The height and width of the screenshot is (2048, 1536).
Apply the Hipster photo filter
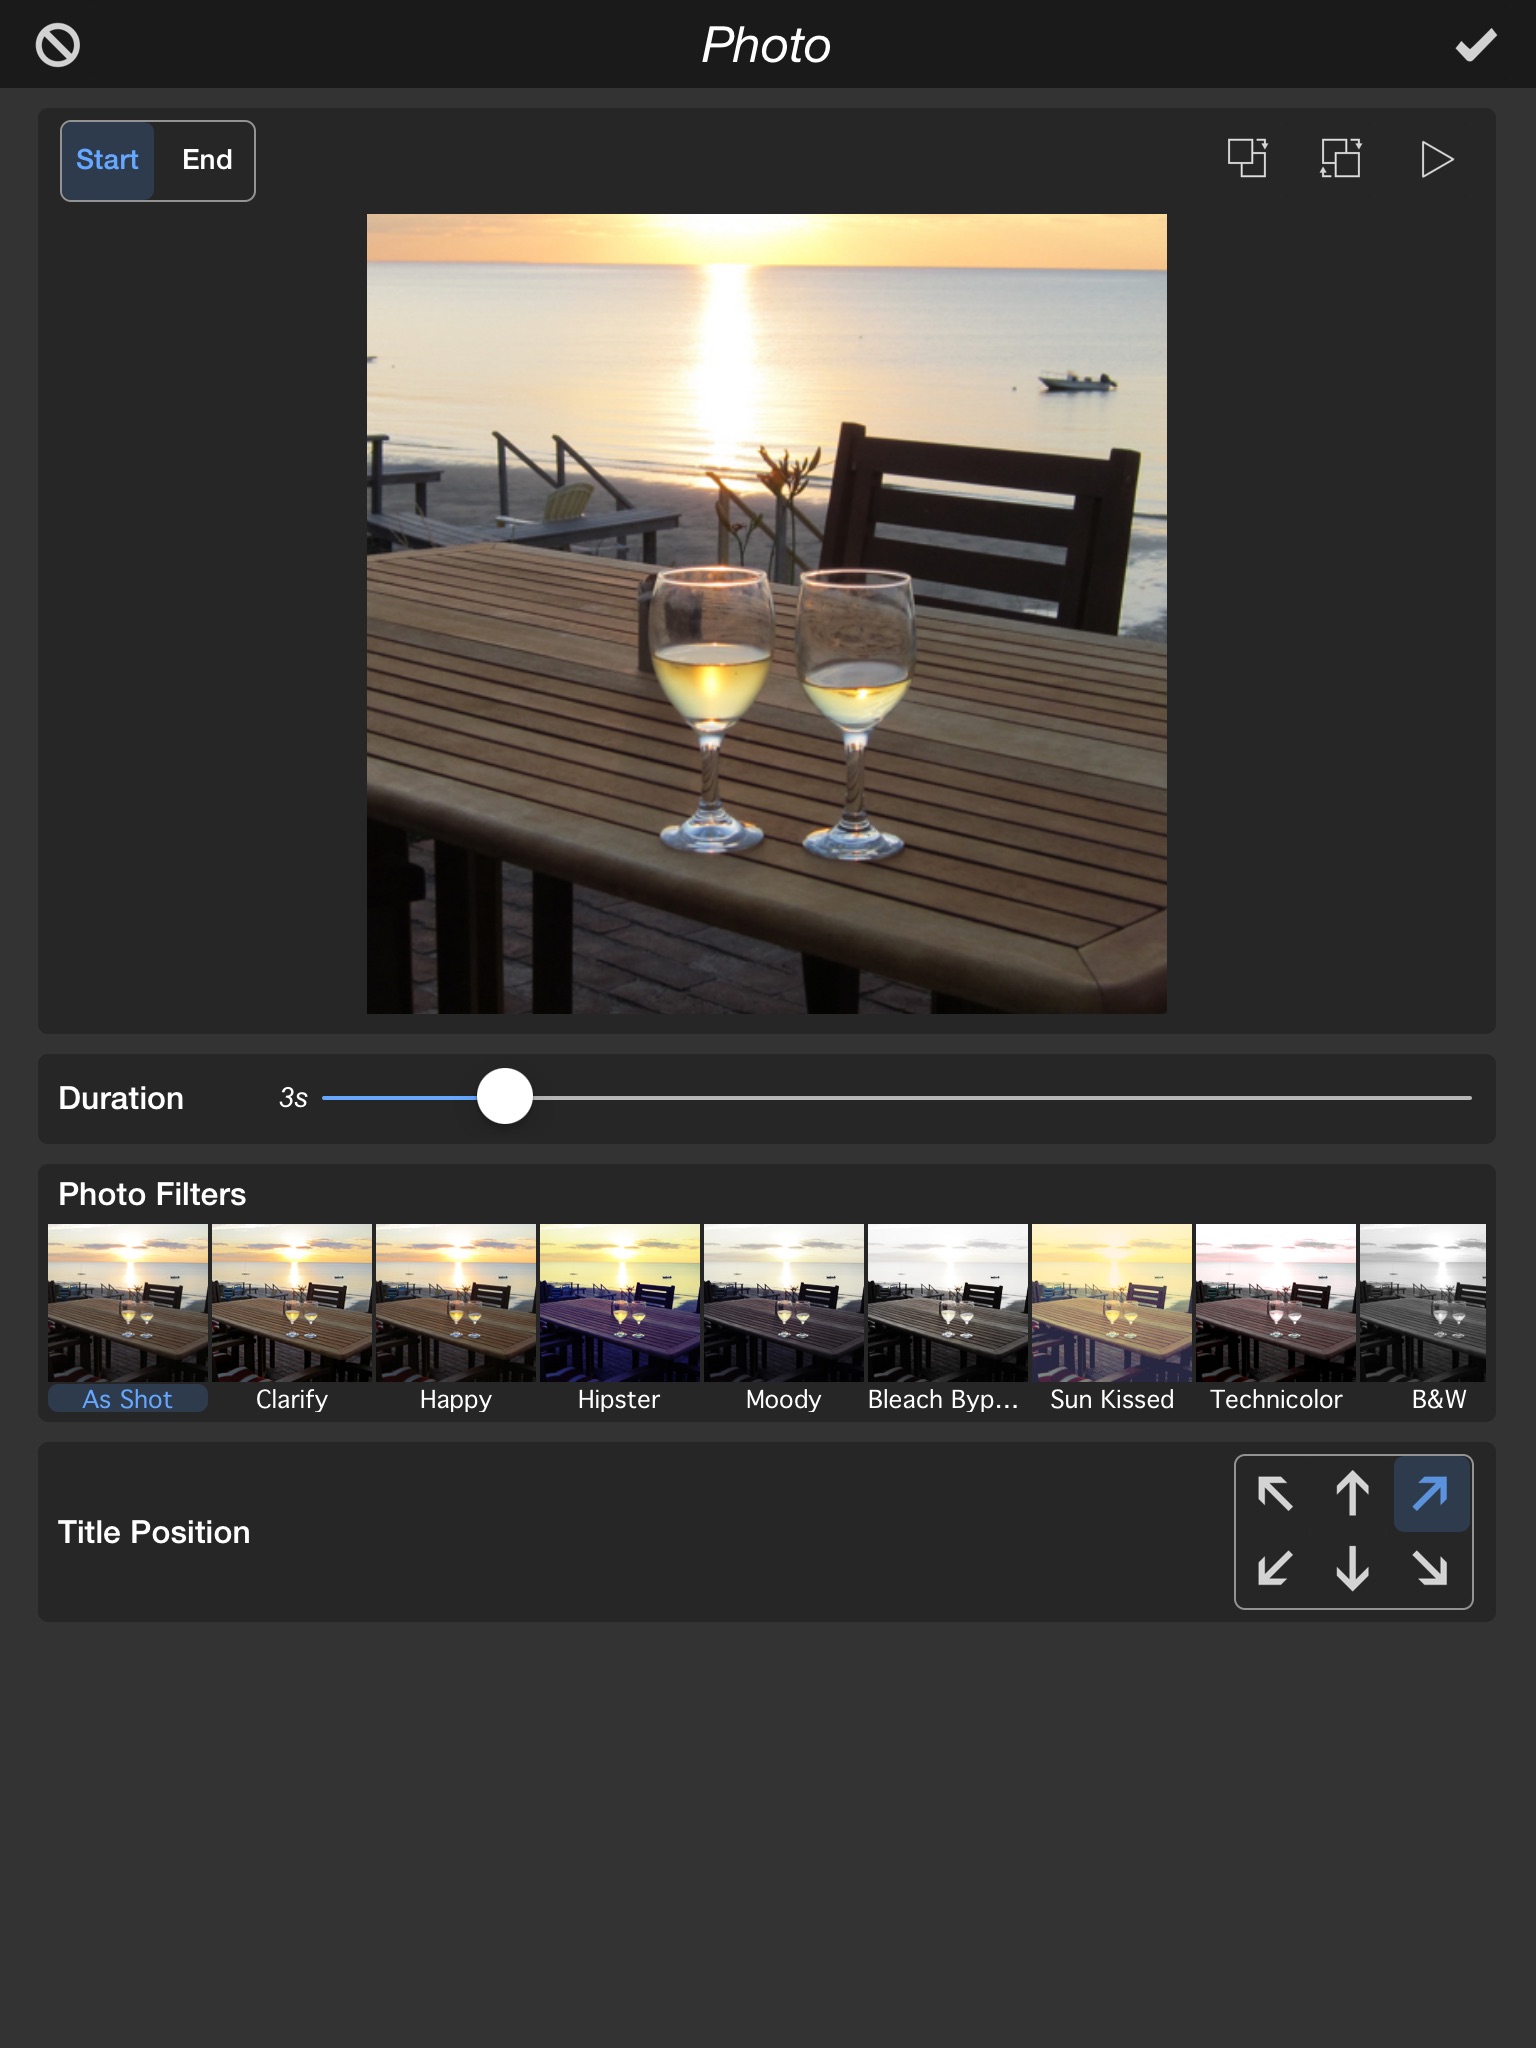(619, 1304)
